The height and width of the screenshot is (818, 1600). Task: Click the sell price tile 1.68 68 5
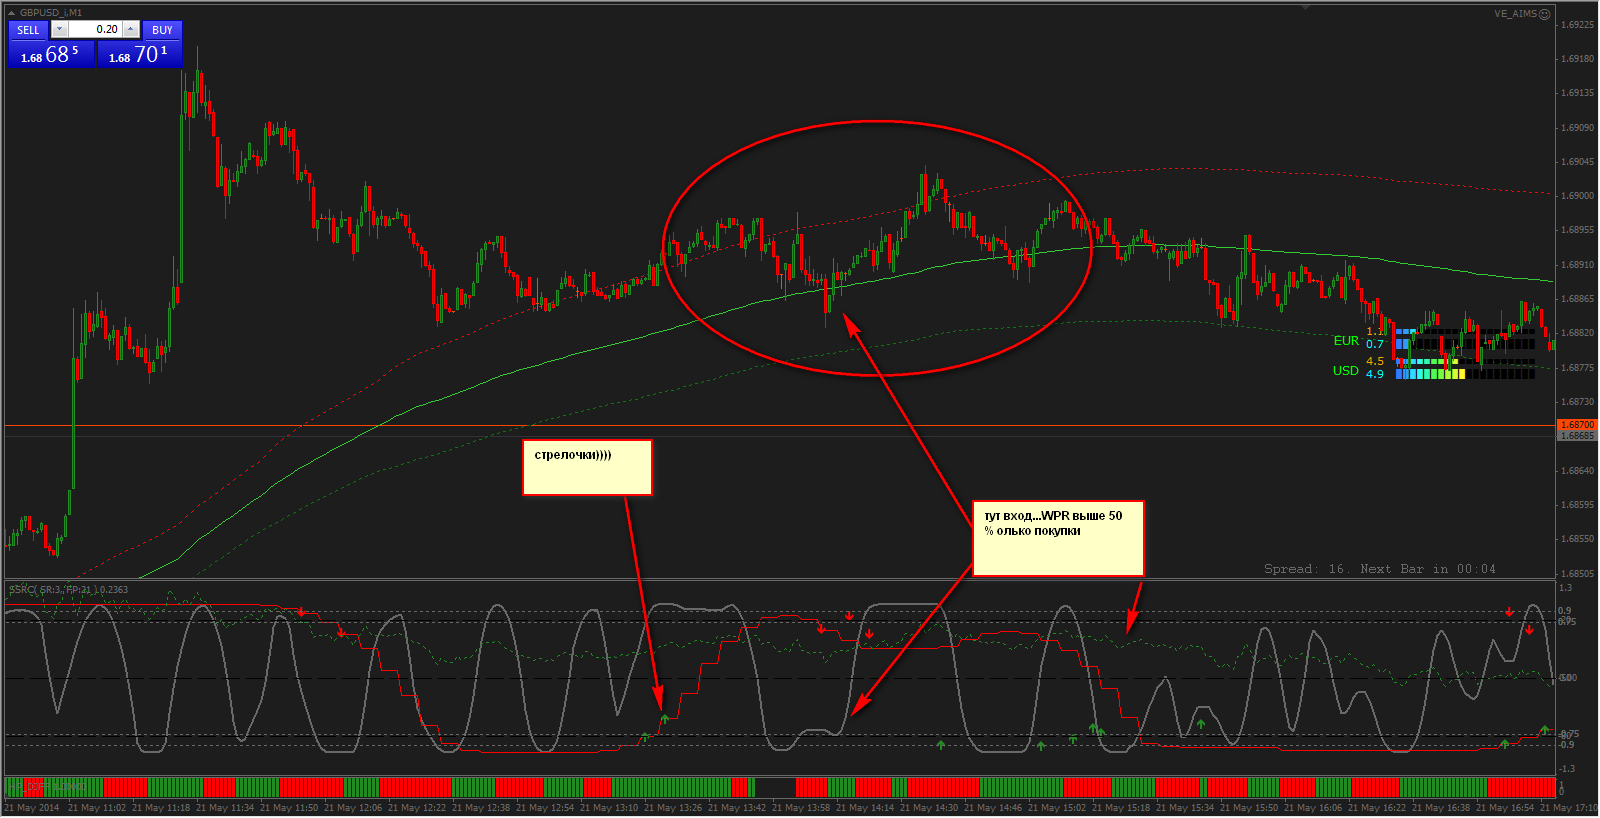tap(51, 55)
